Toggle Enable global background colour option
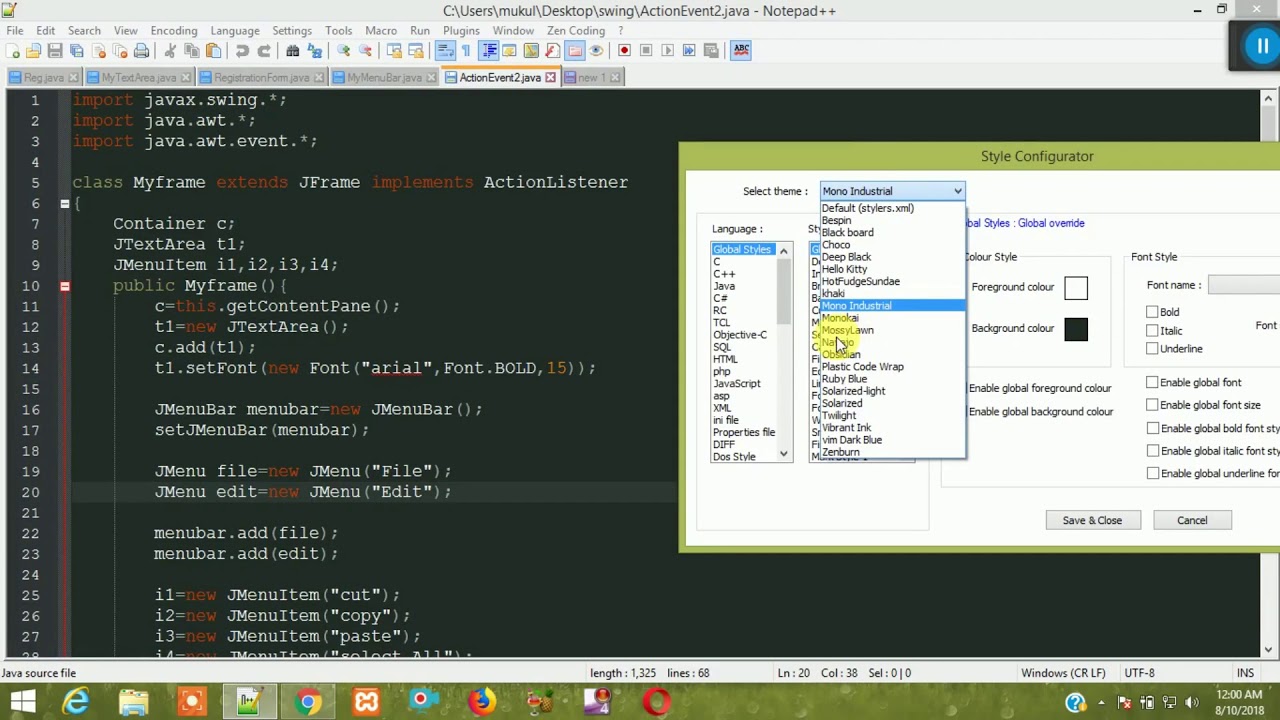 (x=1040, y=411)
